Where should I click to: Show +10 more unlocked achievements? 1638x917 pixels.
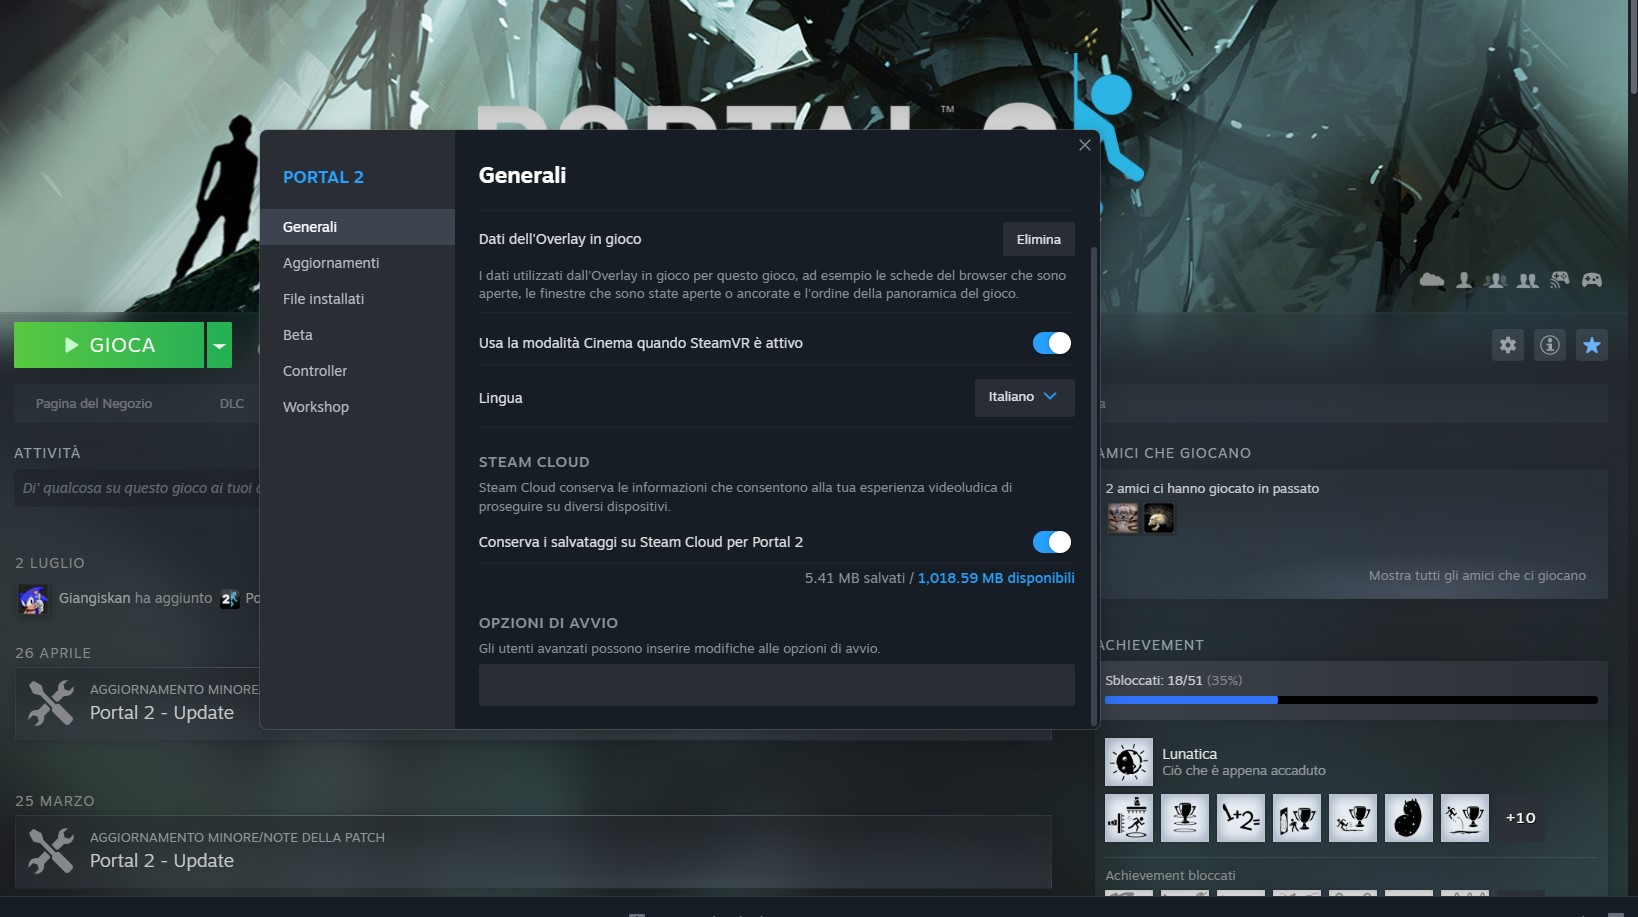tap(1521, 818)
